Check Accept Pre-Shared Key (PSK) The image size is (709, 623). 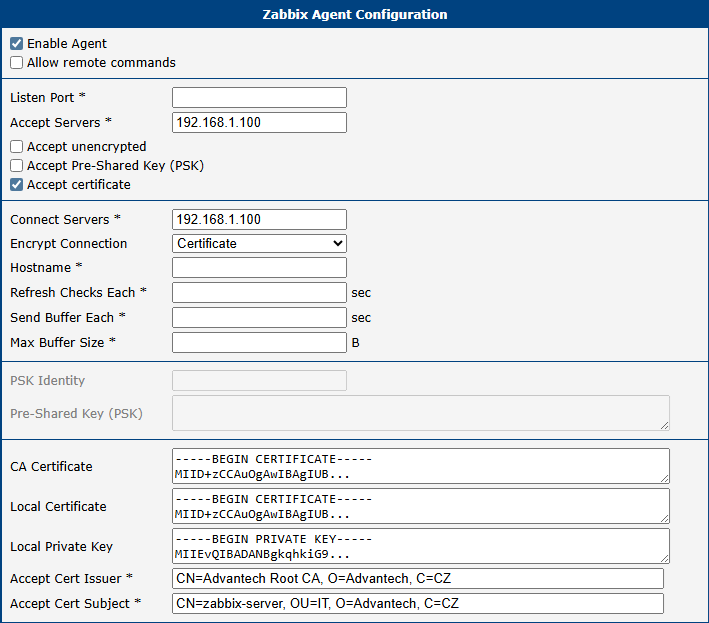pyautogui.click(x=17, y=165)
